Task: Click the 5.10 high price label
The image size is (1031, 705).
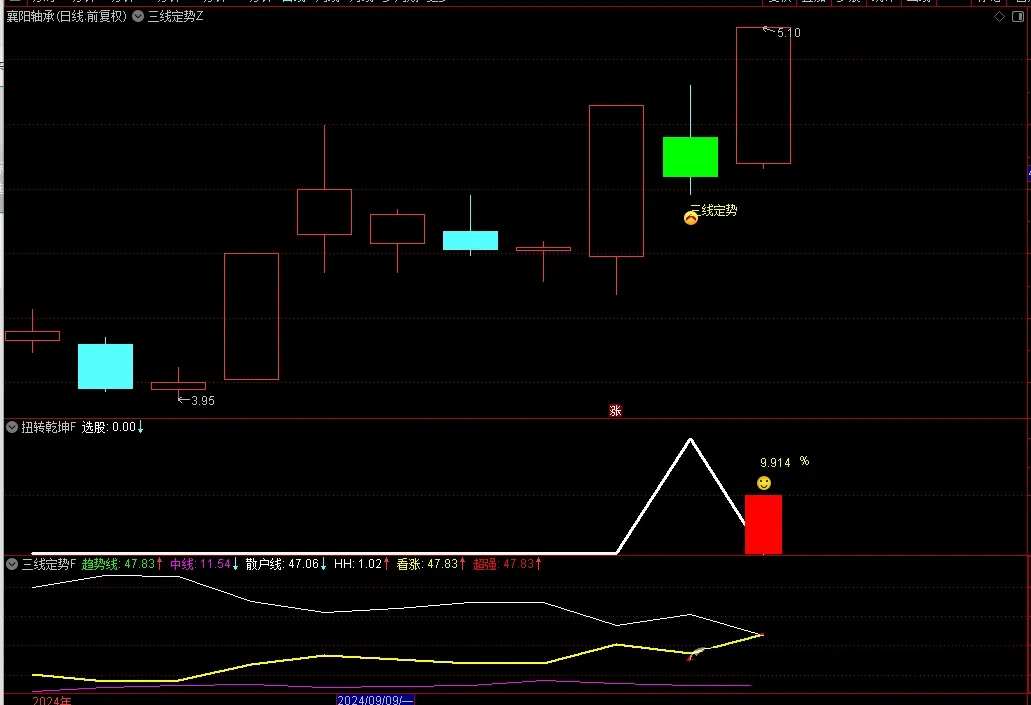Action: (788, 33)
